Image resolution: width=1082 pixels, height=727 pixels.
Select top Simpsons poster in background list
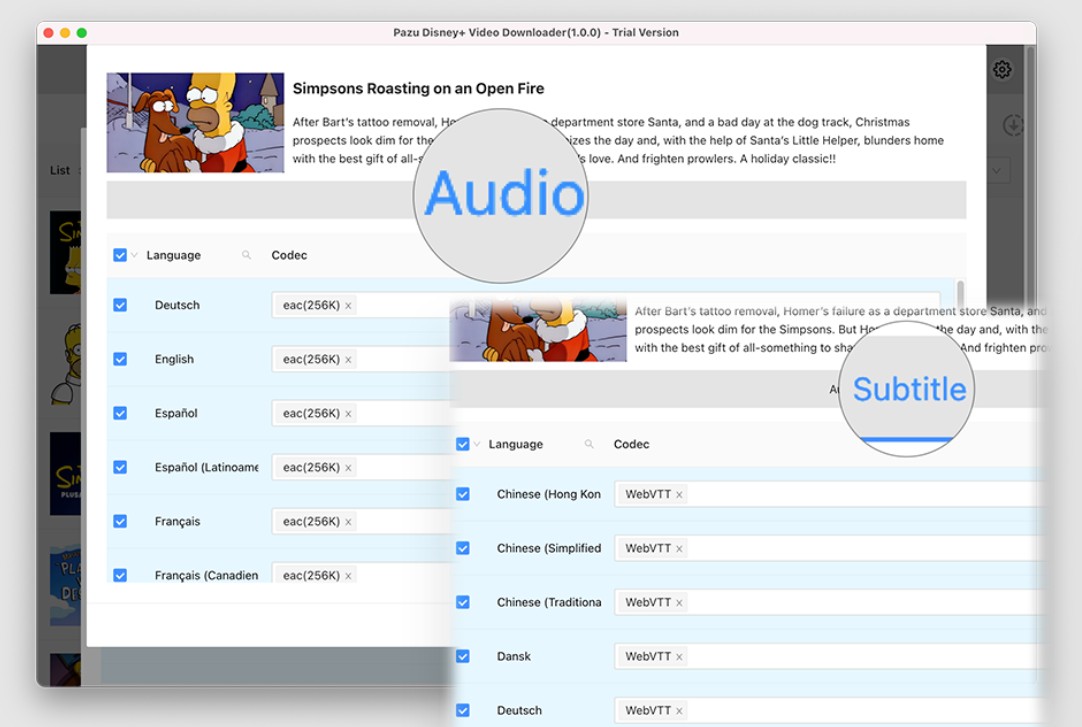(66, 252)
